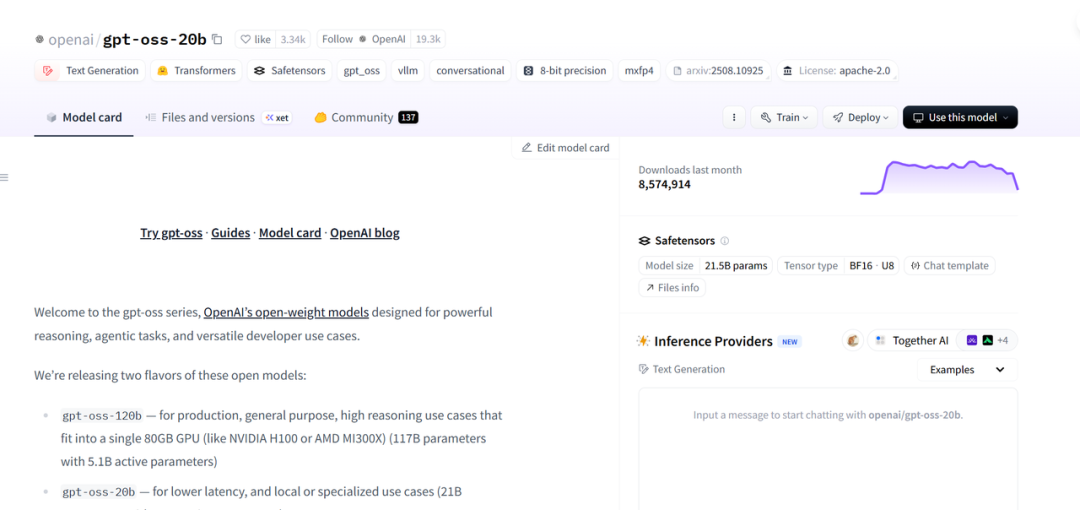Click the Together AI provider button
The image size is (1080, 510).
(x=912, y=340)
